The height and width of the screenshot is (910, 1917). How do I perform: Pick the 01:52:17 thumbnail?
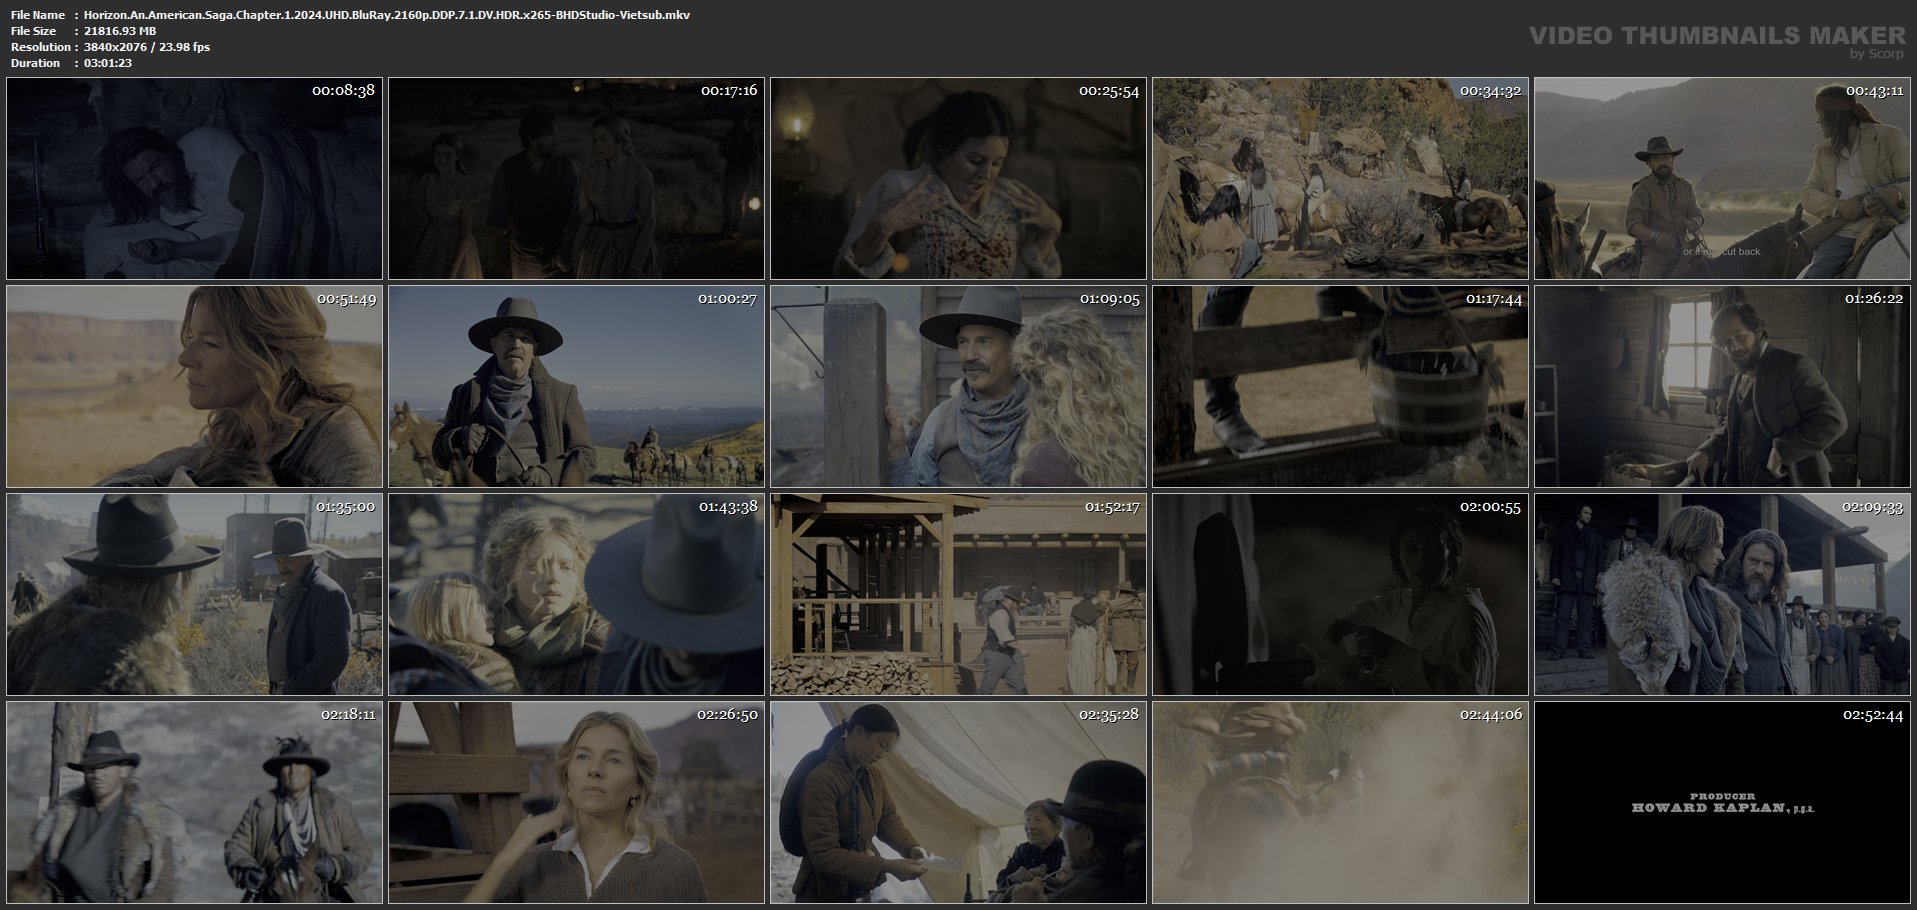[x=958, y=595]
